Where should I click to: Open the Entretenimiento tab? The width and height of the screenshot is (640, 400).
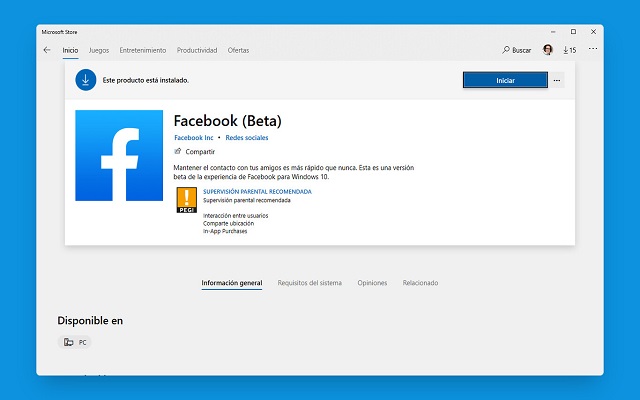142,50
